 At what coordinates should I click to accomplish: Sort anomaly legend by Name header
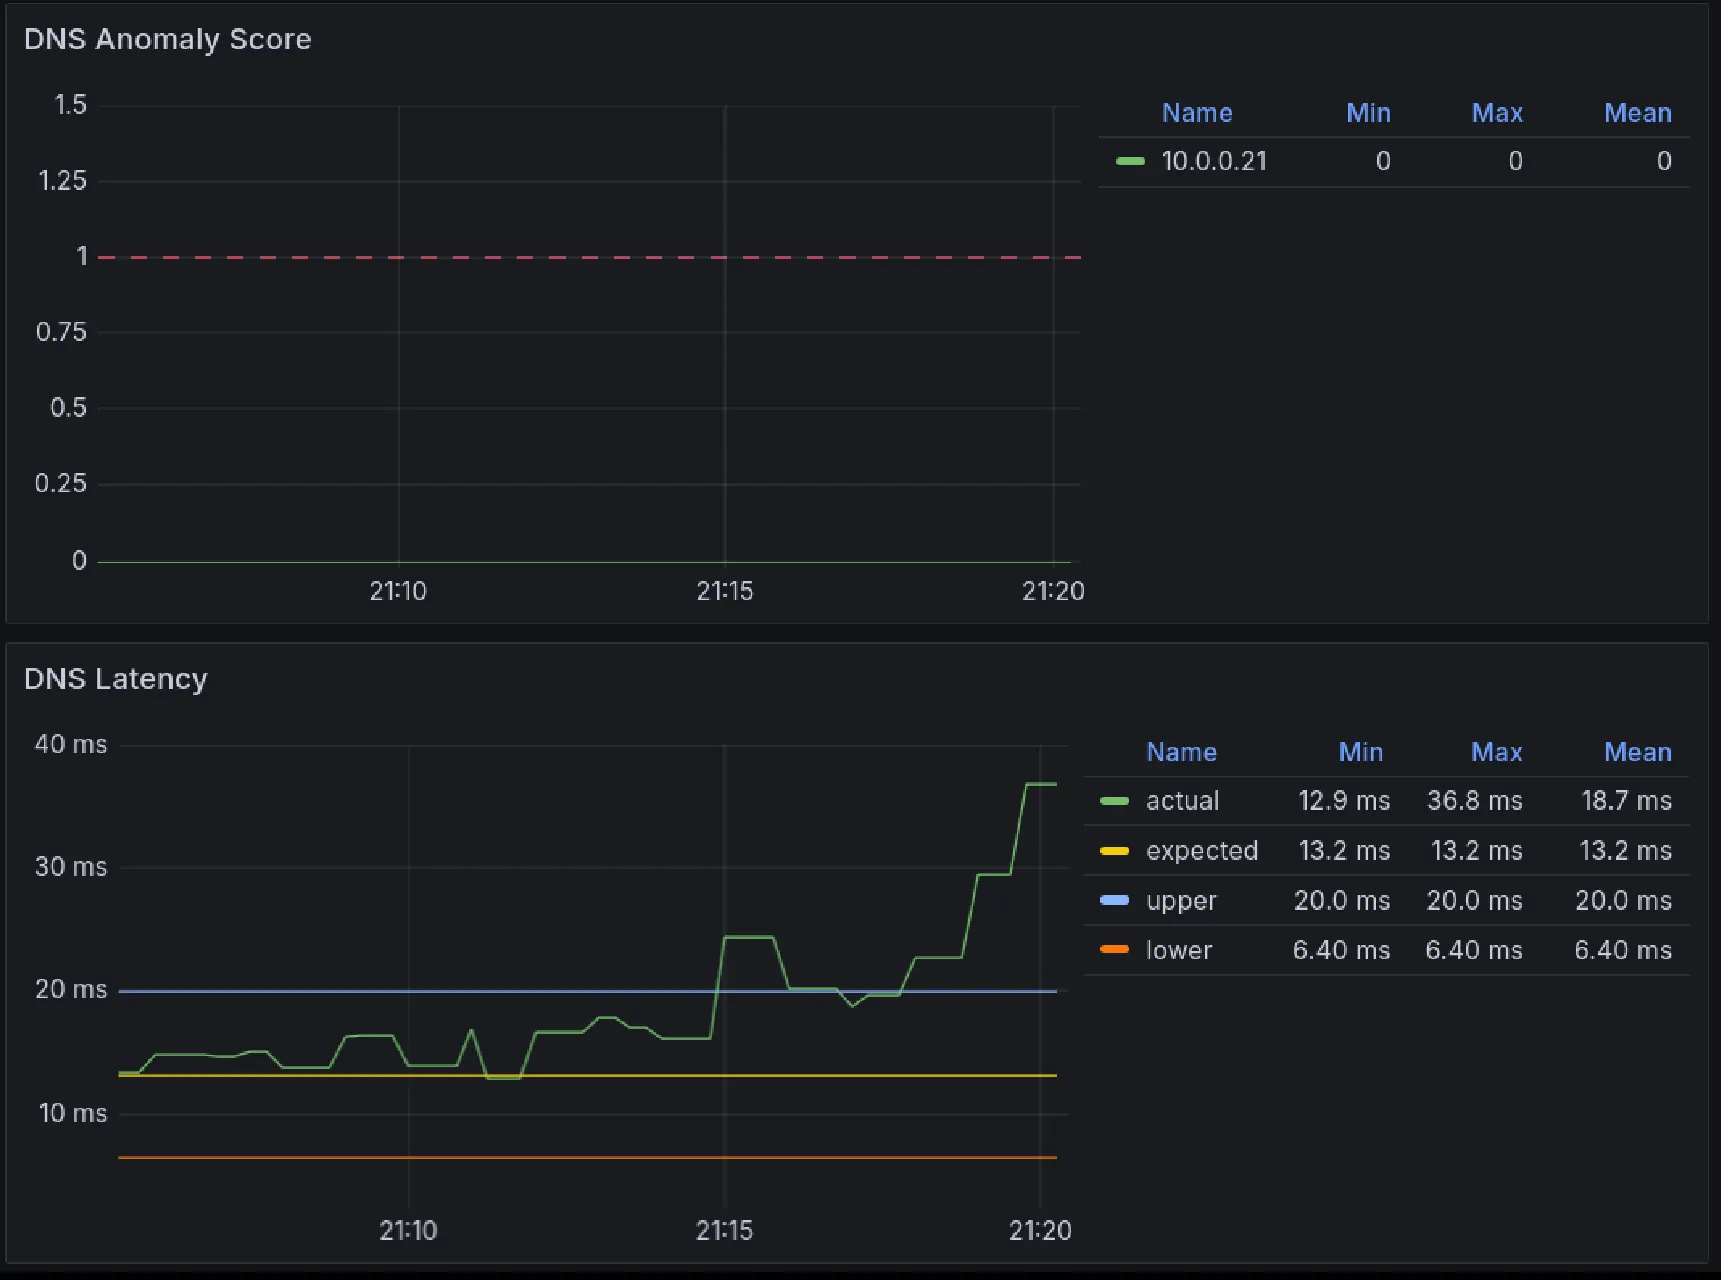coord(1197,113)
